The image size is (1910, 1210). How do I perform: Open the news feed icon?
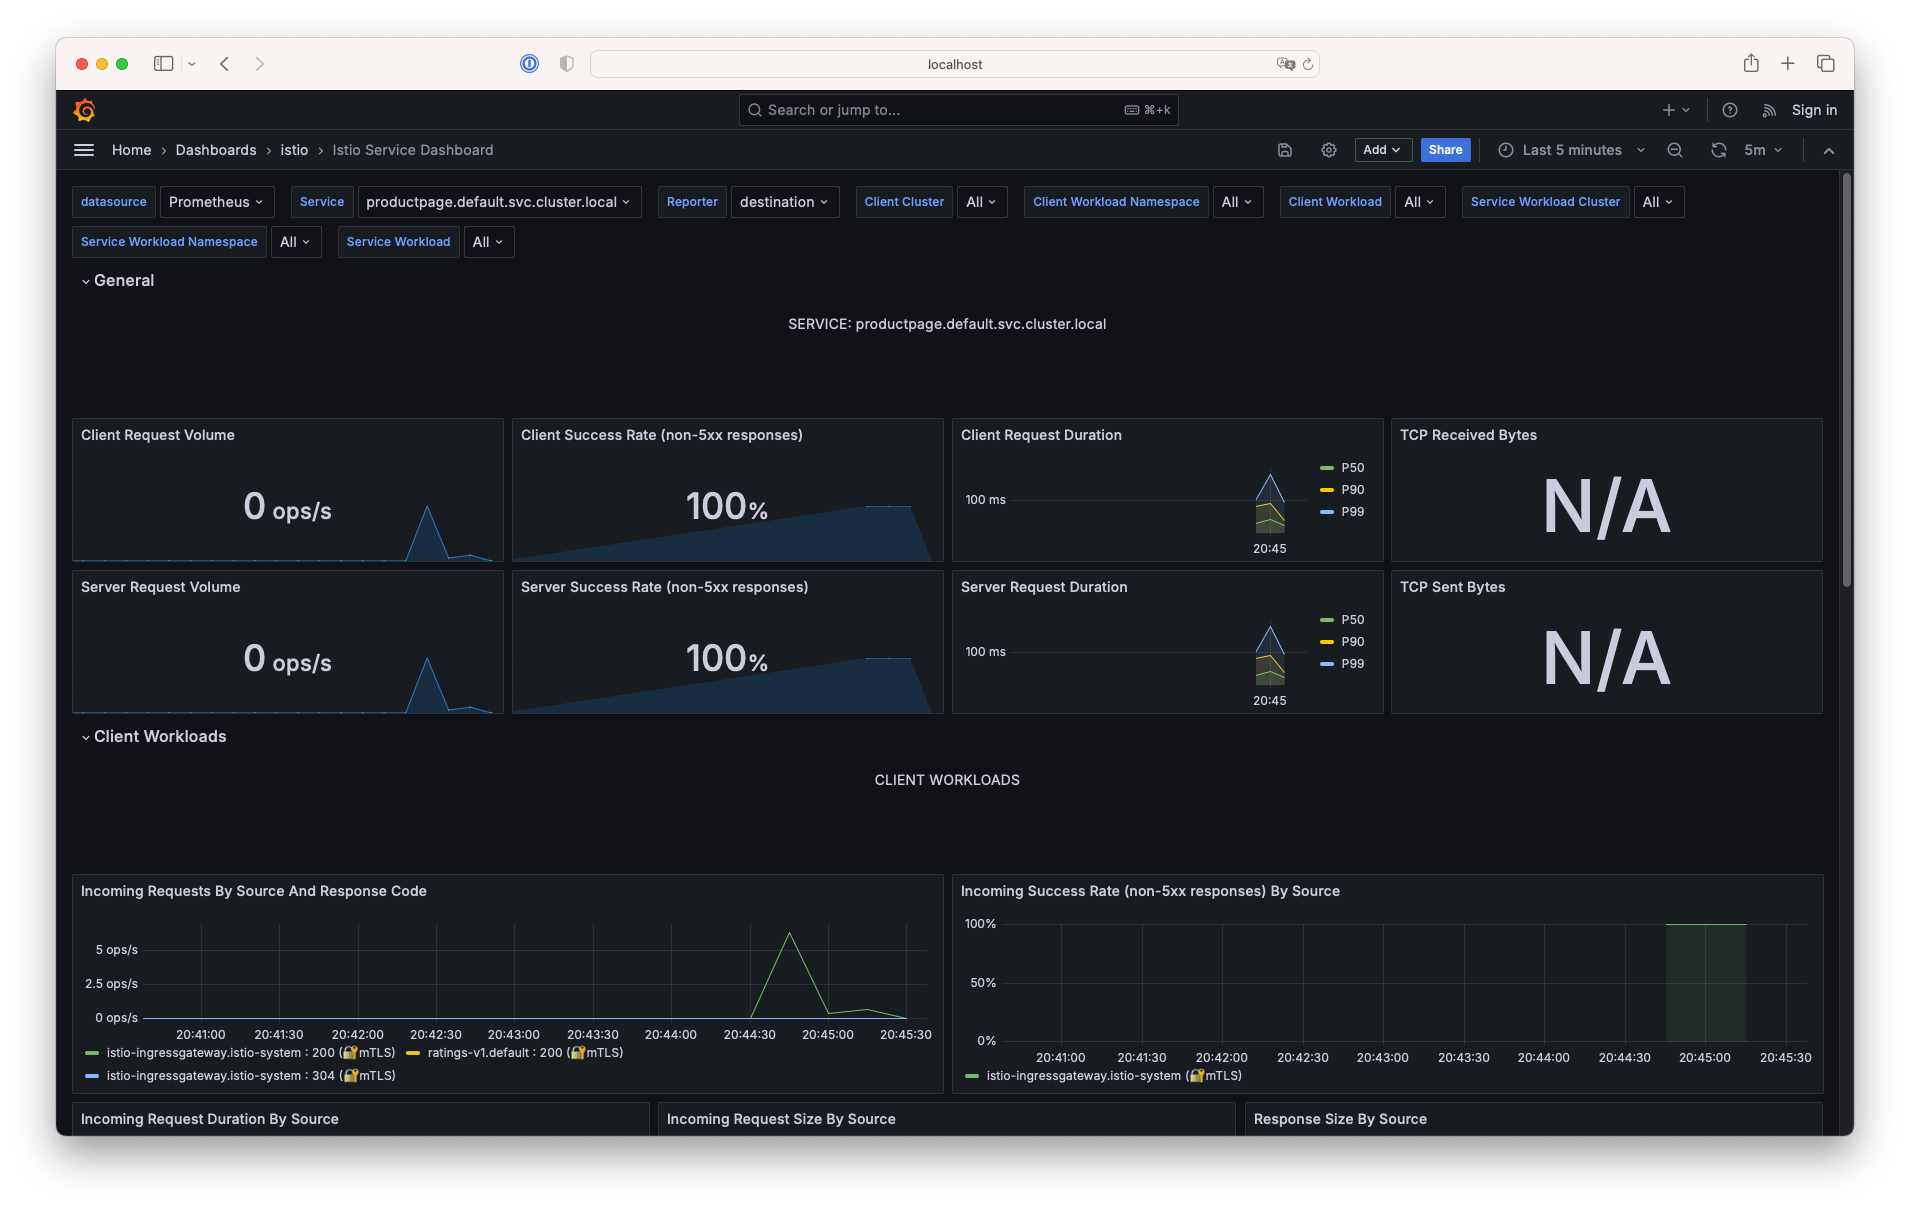[x=1769, y=110]
